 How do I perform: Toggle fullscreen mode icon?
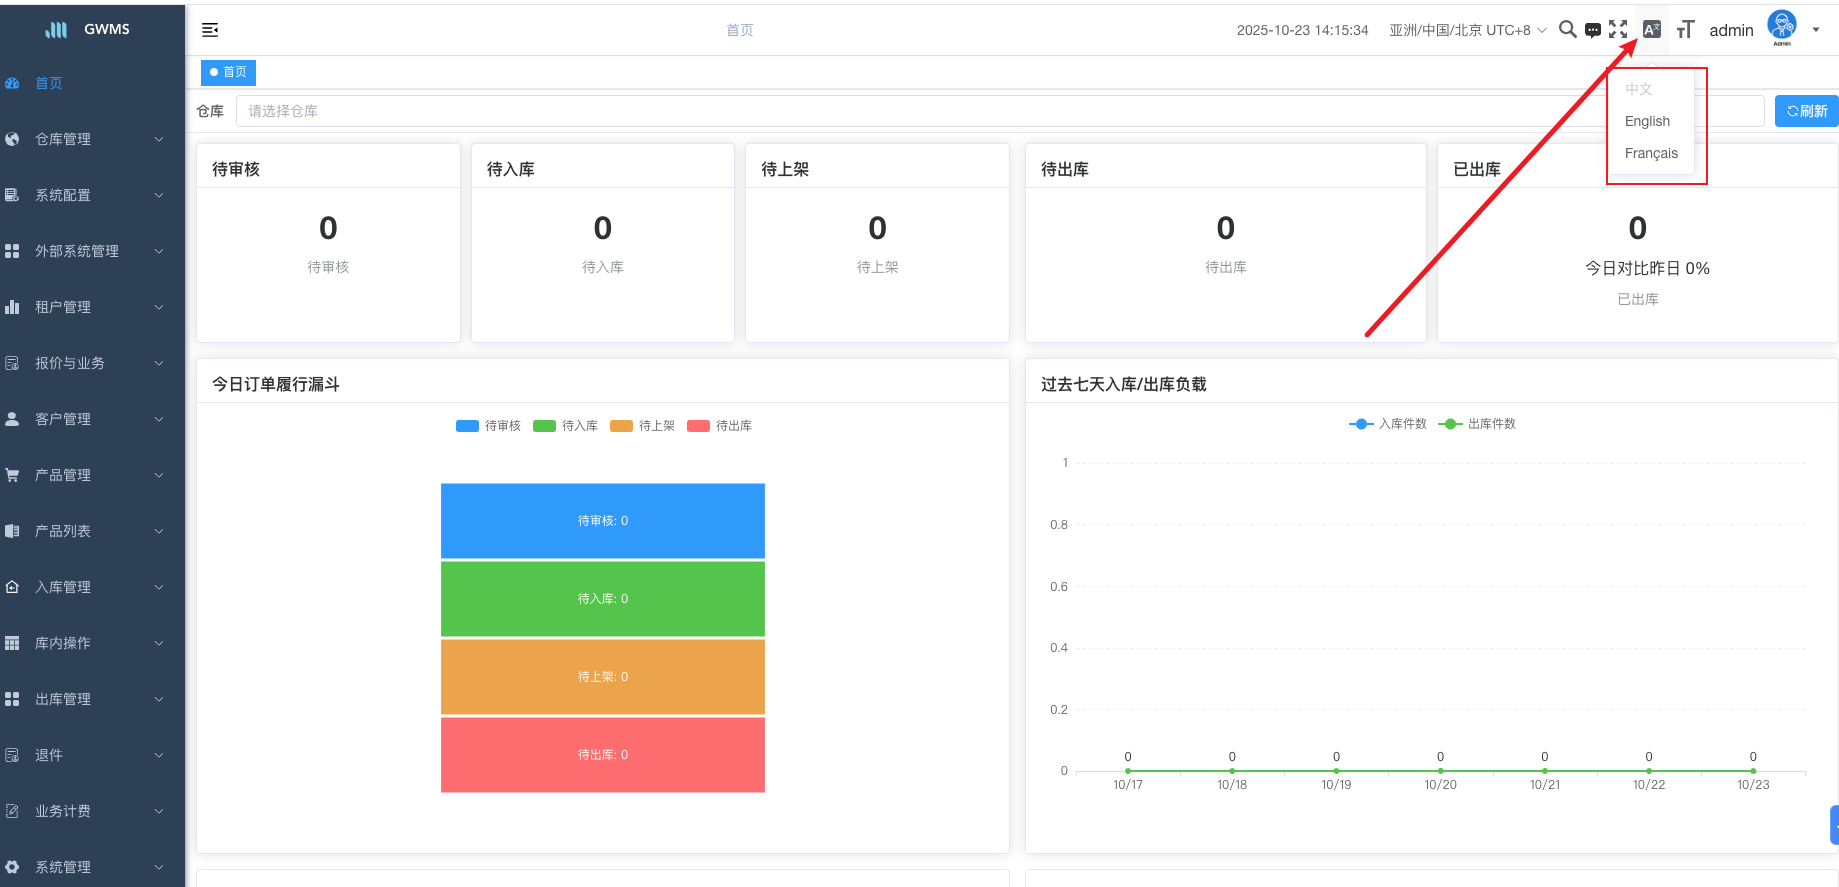click(1618, 30)
